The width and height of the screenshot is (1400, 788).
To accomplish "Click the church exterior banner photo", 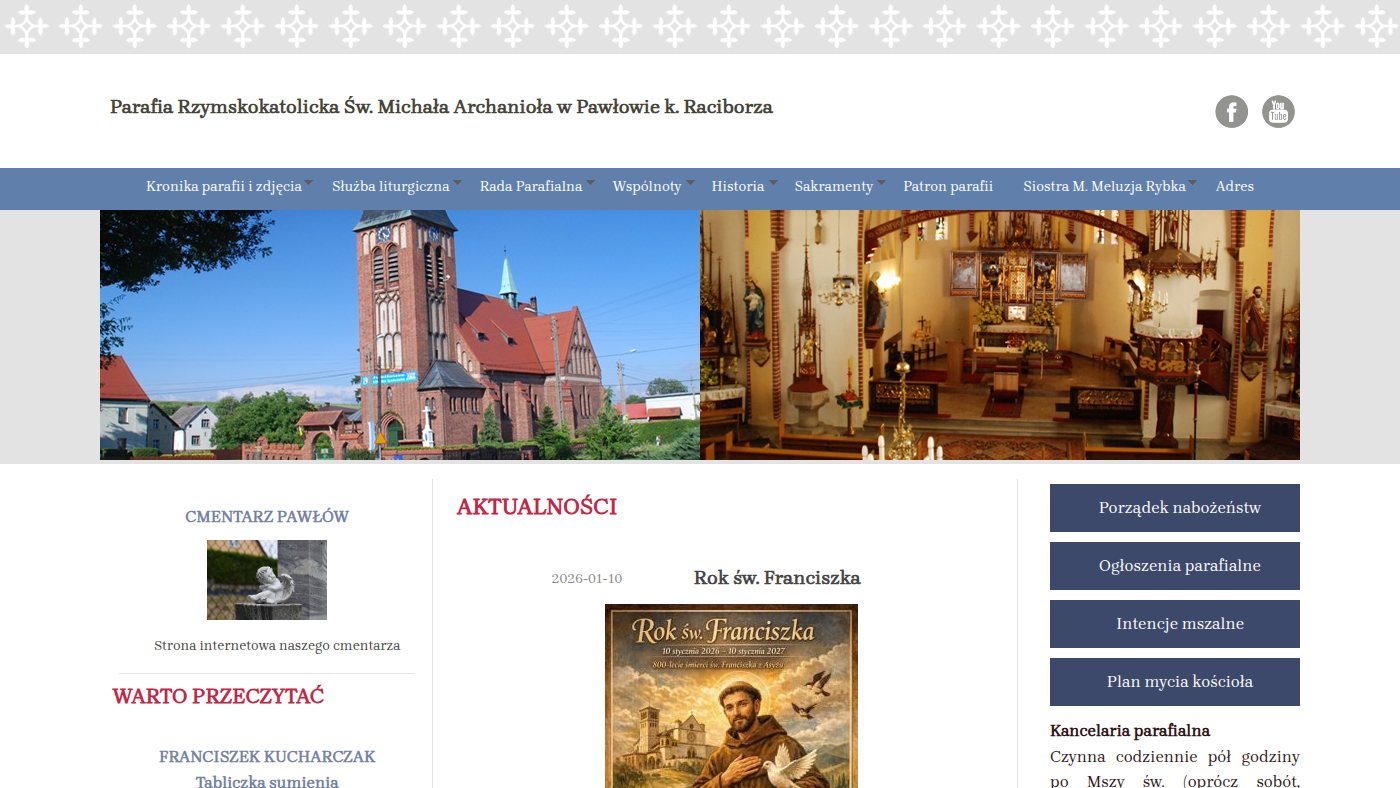I will pyautogui.click(x=400, y=335).
